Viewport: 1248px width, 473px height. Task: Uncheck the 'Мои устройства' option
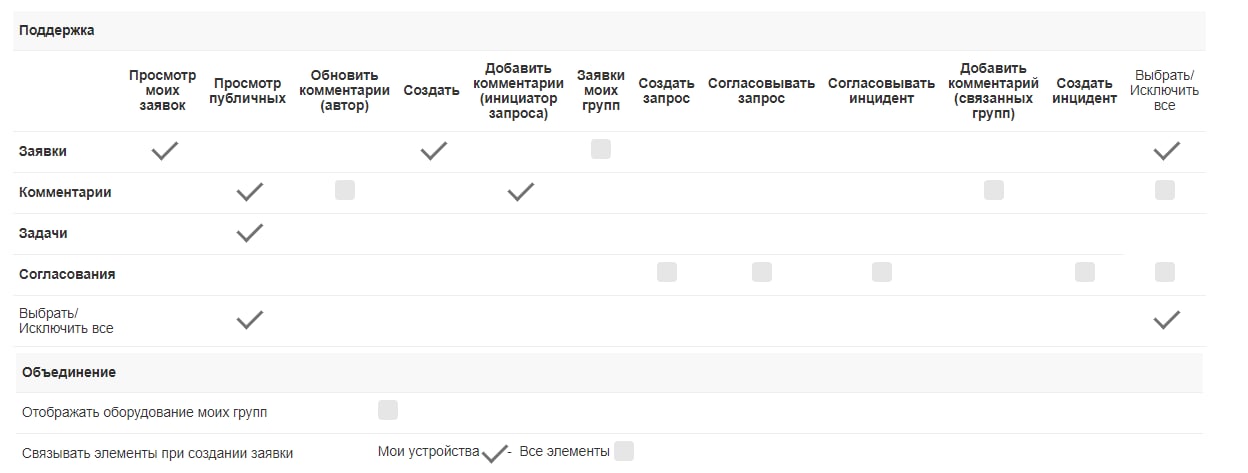(x=493, y=454)
